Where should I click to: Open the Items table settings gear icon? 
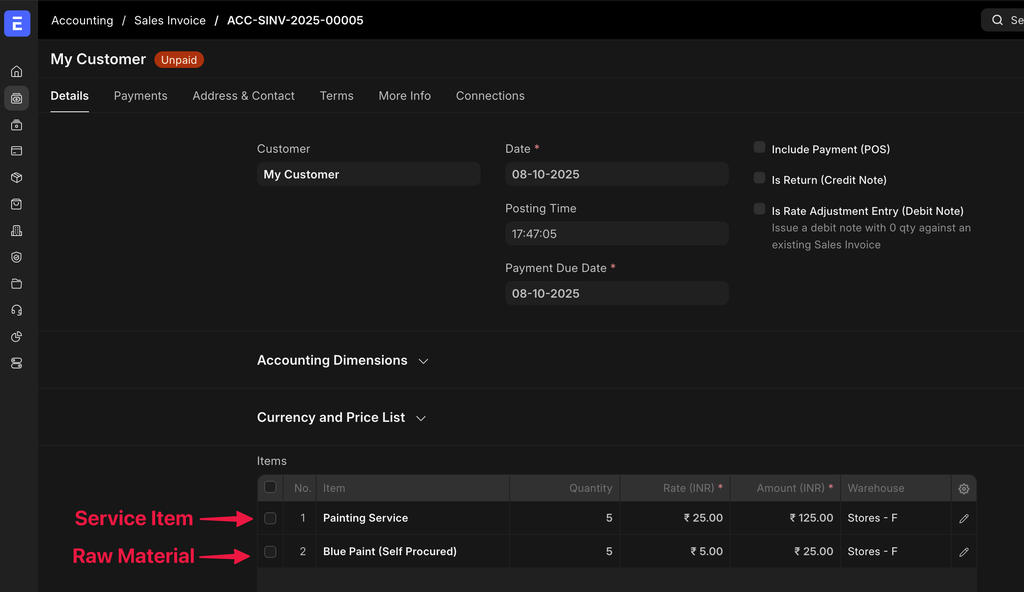click(x=963, y=488)
